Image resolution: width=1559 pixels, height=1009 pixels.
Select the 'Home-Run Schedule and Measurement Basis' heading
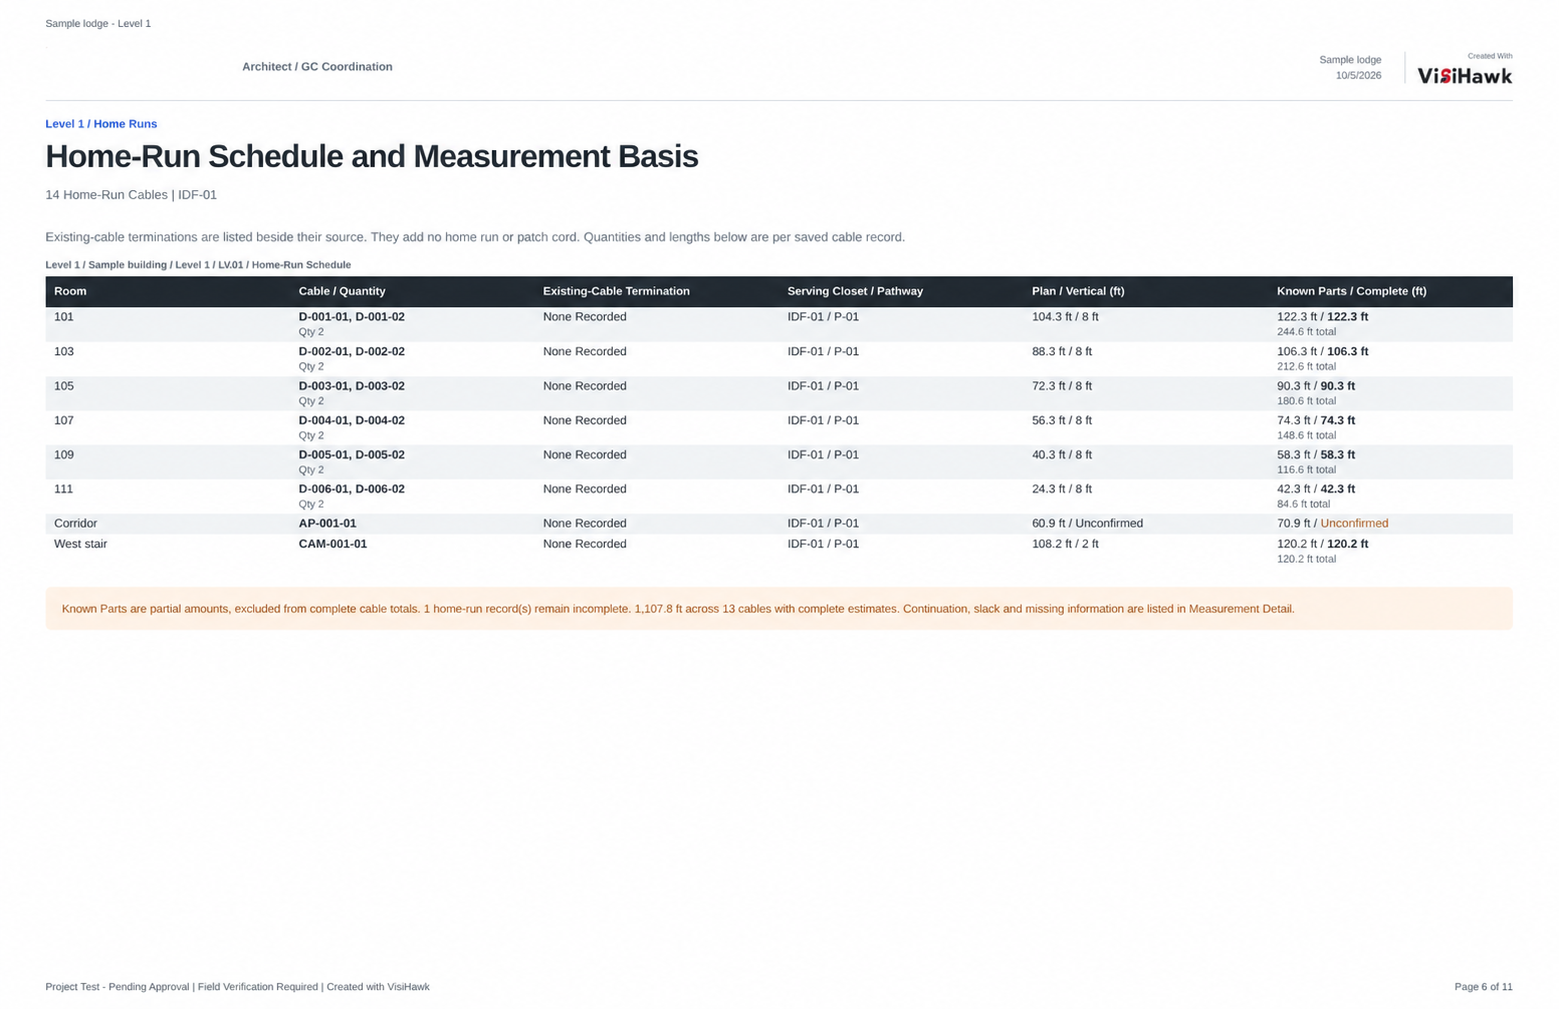372,156
